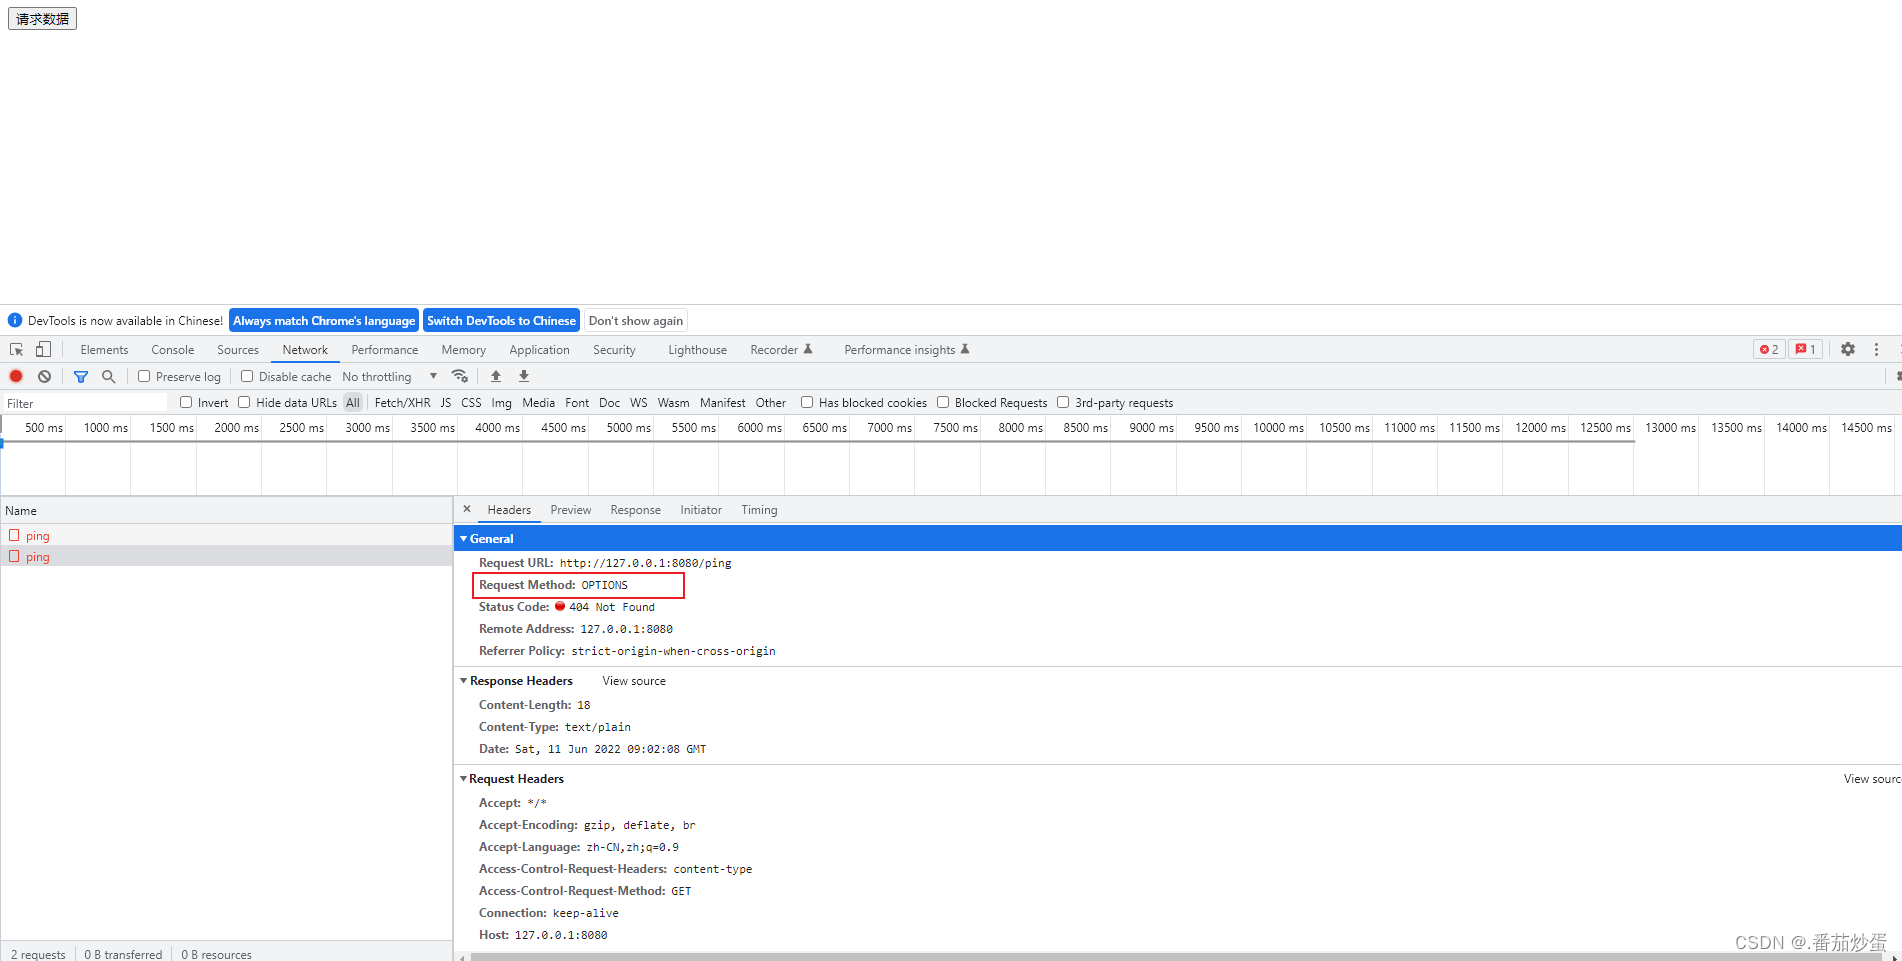This screenshot has height=961, width=1902.
Task: Toggle the network filter funnel icon
Action: point(81,376)
